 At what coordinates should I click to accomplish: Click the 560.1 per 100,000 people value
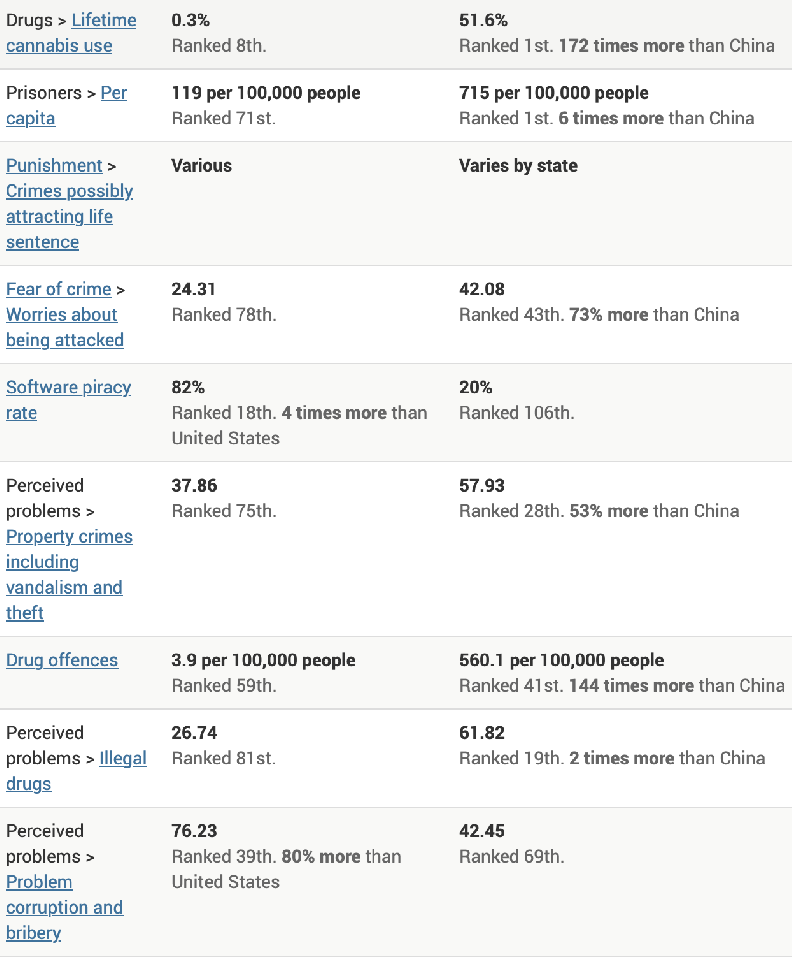(561, 660)
